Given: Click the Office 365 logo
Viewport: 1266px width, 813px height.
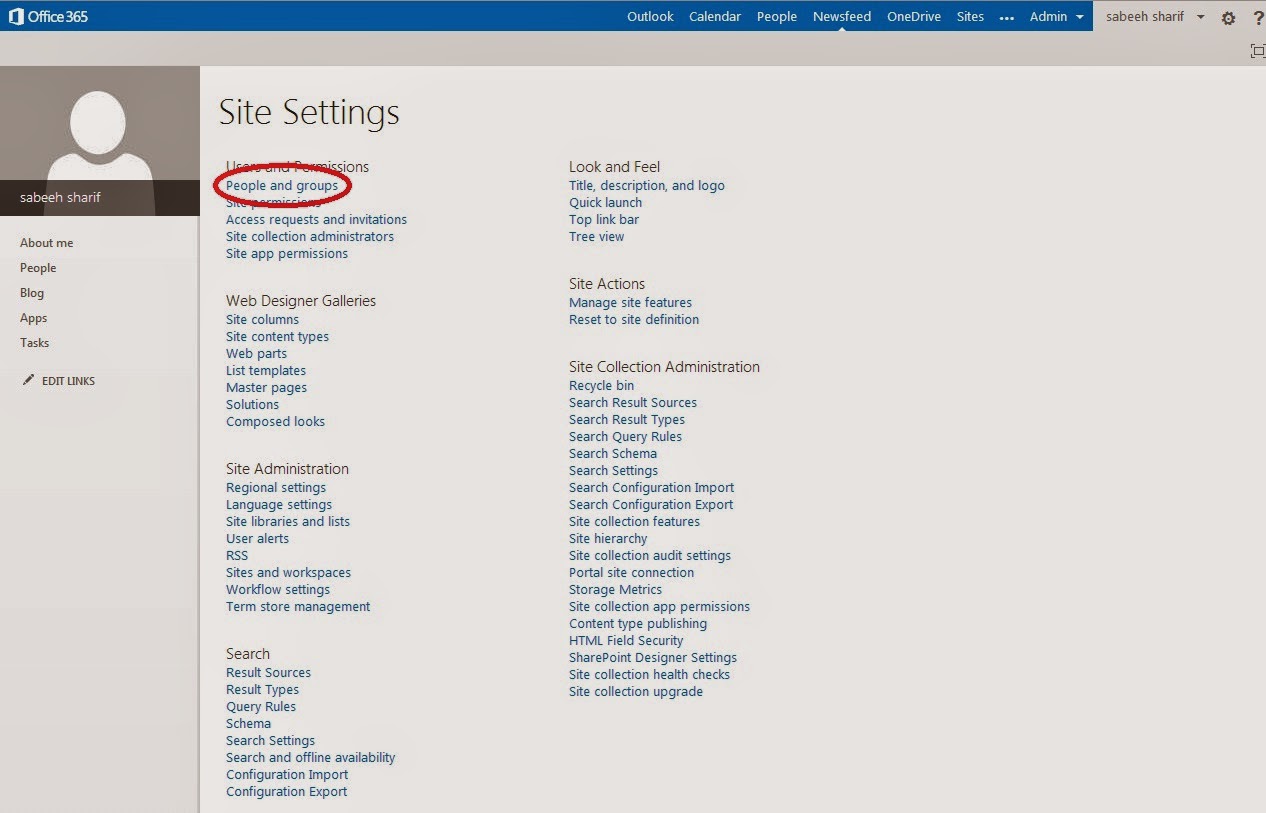Looking at the screenshot, I should (48, 16).
